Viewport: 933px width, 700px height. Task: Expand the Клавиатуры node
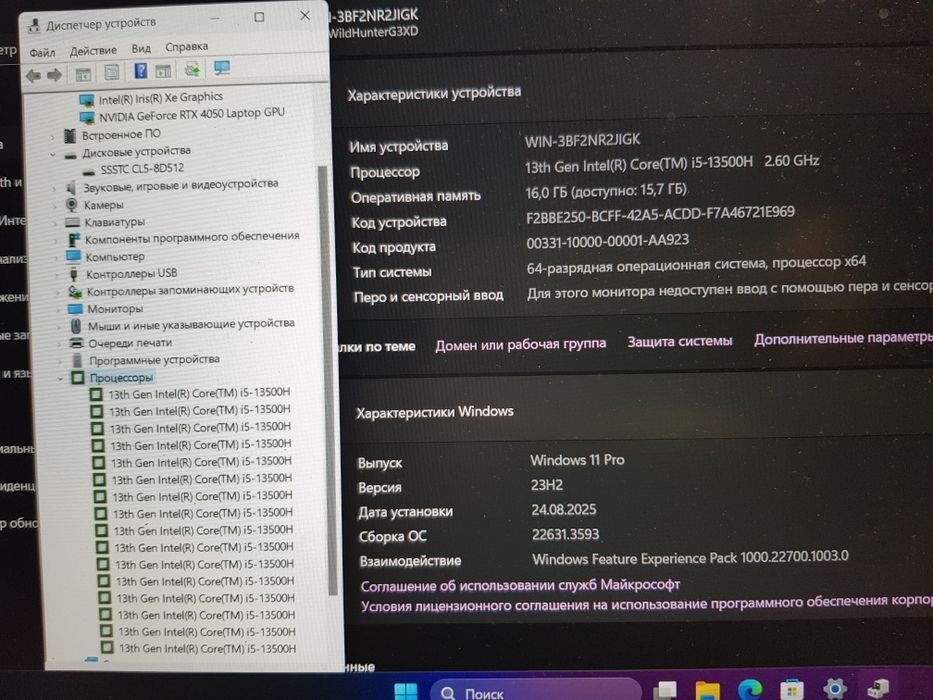(x=55, y=223)
